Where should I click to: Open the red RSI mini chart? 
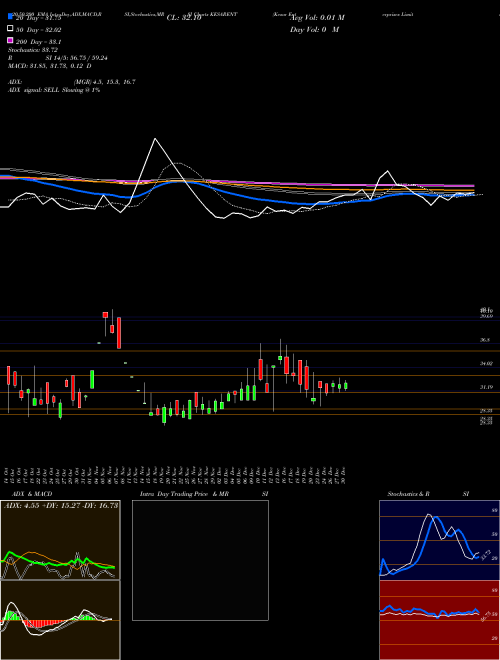pos(439,620)
